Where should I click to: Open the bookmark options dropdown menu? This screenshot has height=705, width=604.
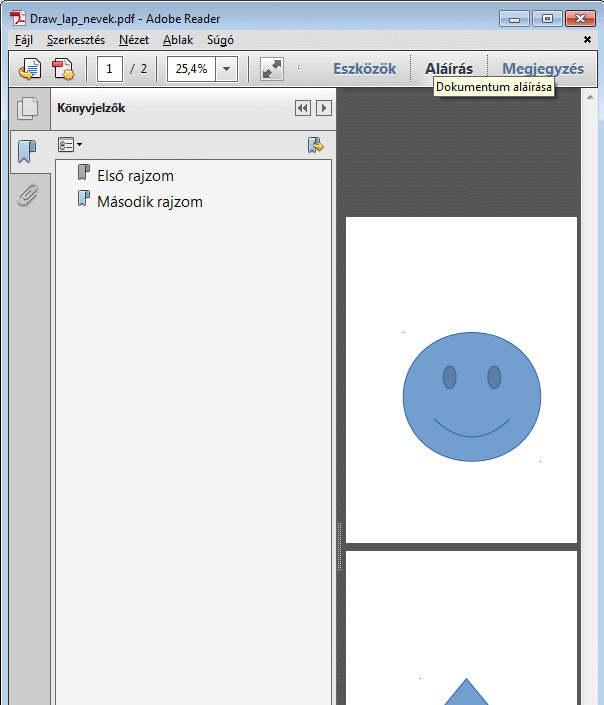70,145
